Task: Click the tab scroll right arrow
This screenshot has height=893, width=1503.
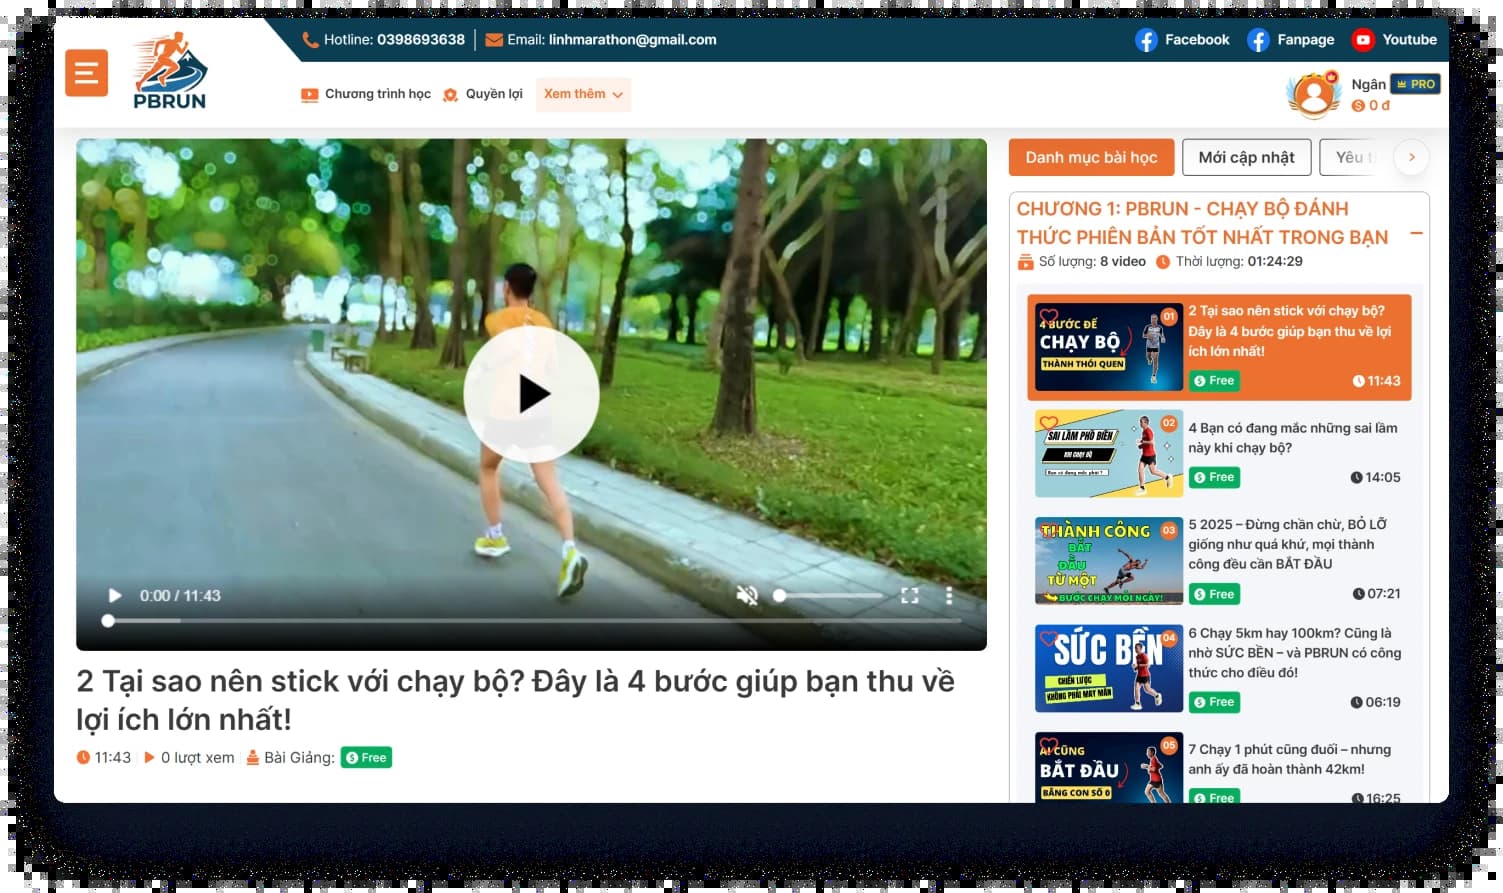Action: [x=1412, y=157]
